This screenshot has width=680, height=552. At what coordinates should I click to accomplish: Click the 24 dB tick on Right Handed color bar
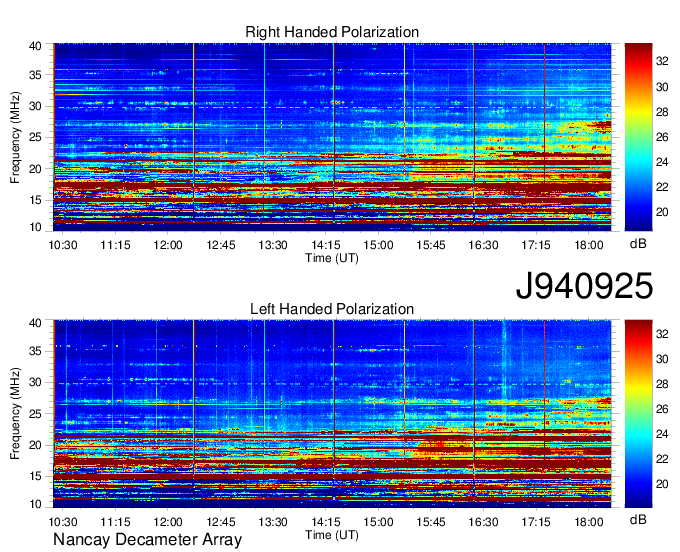pos(662,162)
